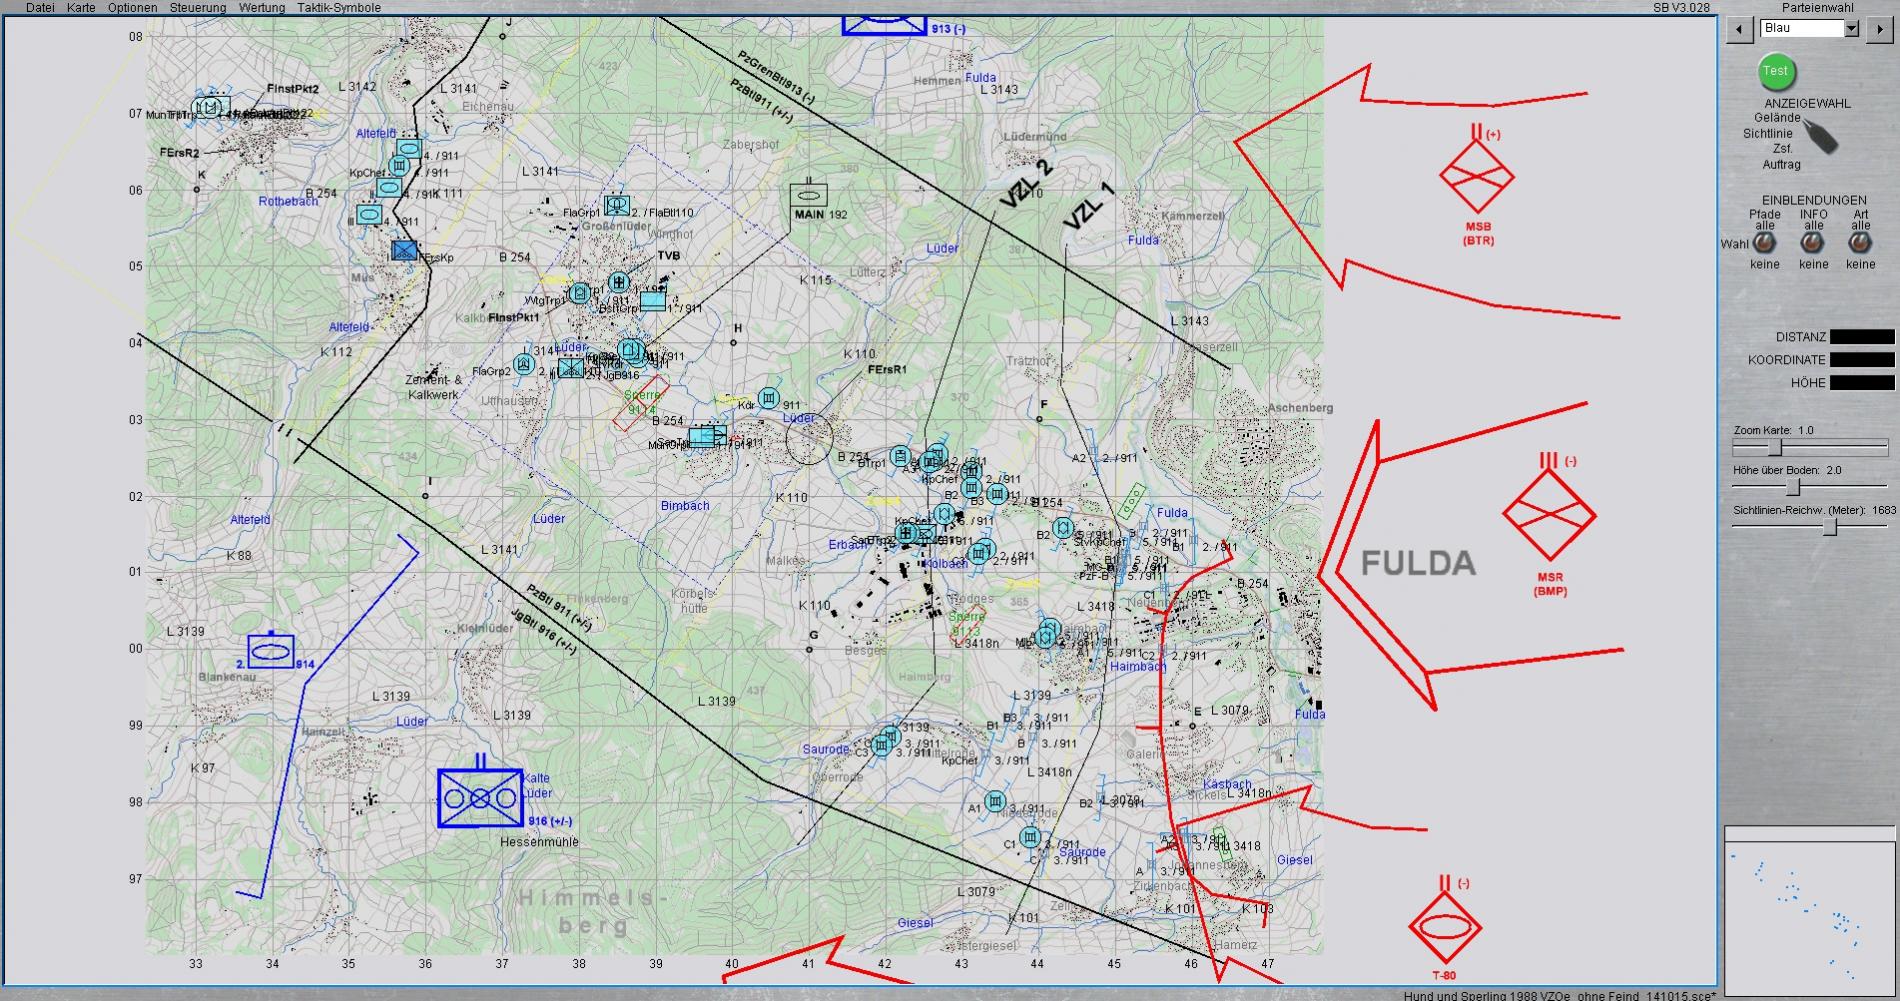
Task: Click the MAIN 192 command post symbol
Action: coord(808,195)
